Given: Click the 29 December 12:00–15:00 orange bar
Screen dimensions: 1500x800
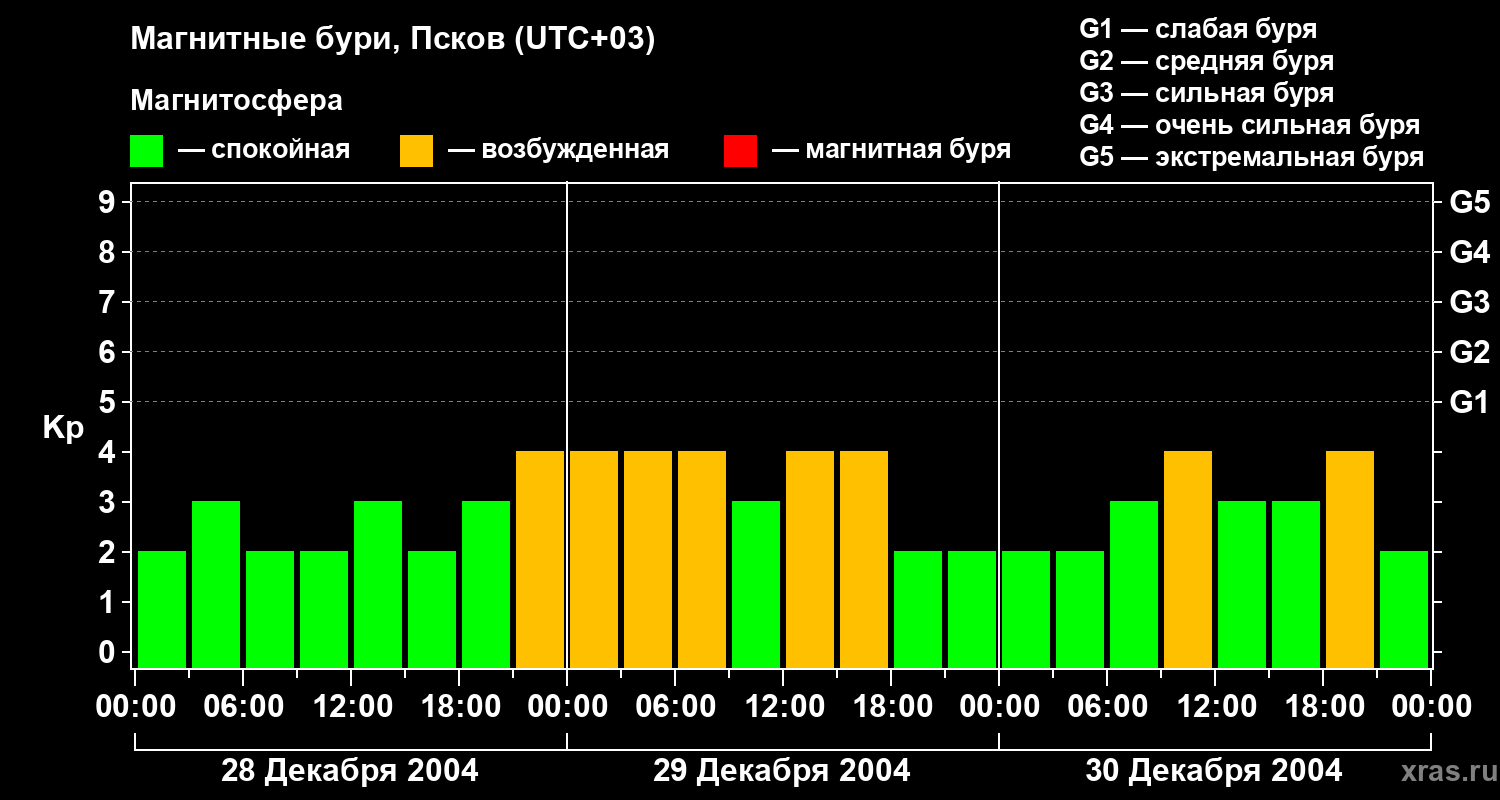Looking at the screenshot, I should (810, 559).
